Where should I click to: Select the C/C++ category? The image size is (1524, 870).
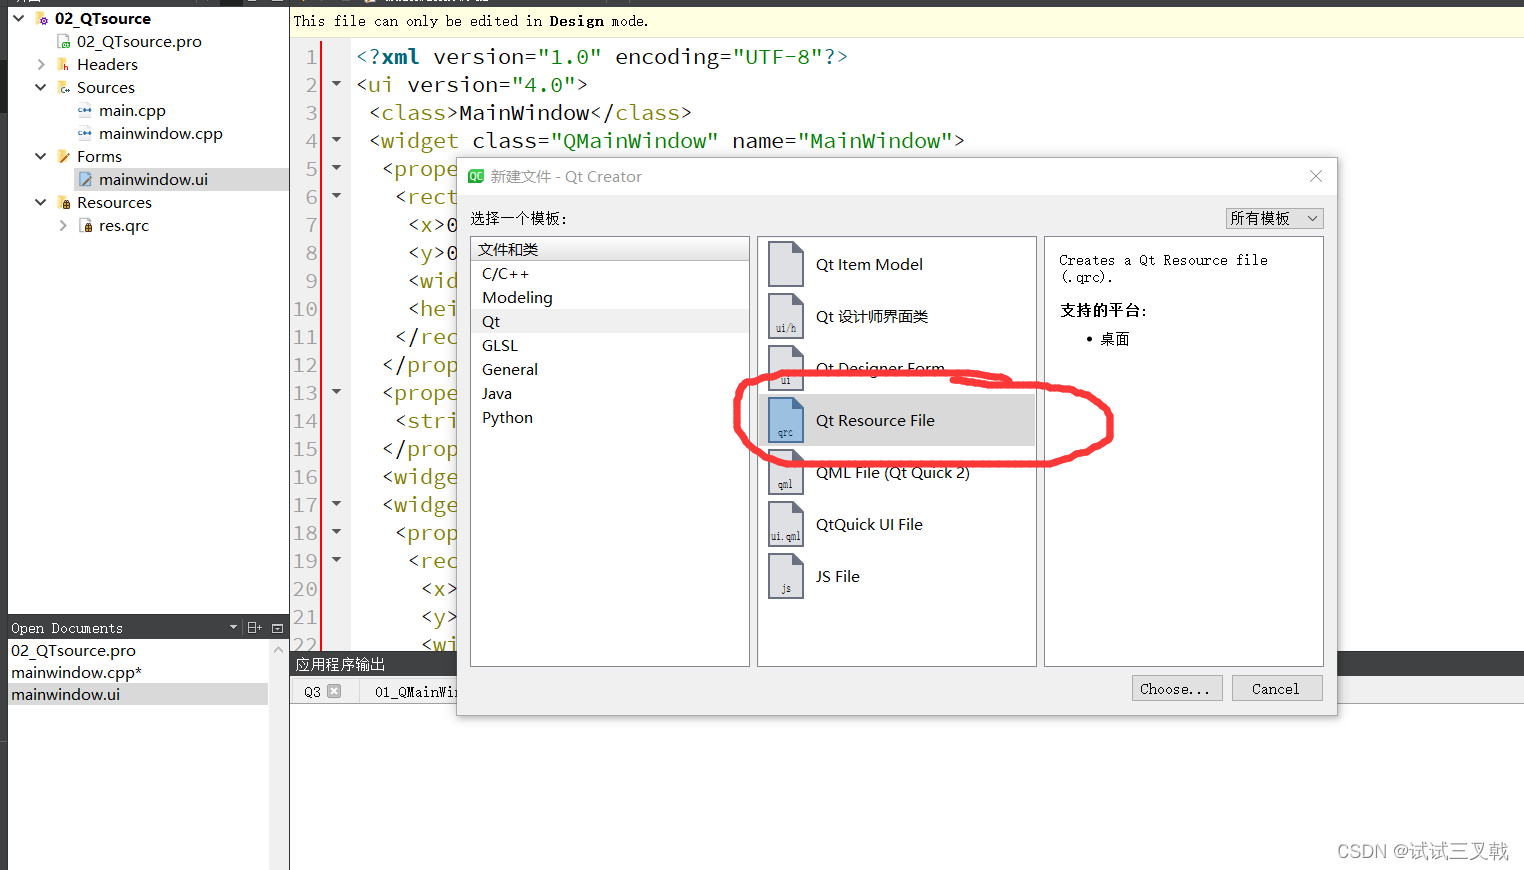point(610,273)
